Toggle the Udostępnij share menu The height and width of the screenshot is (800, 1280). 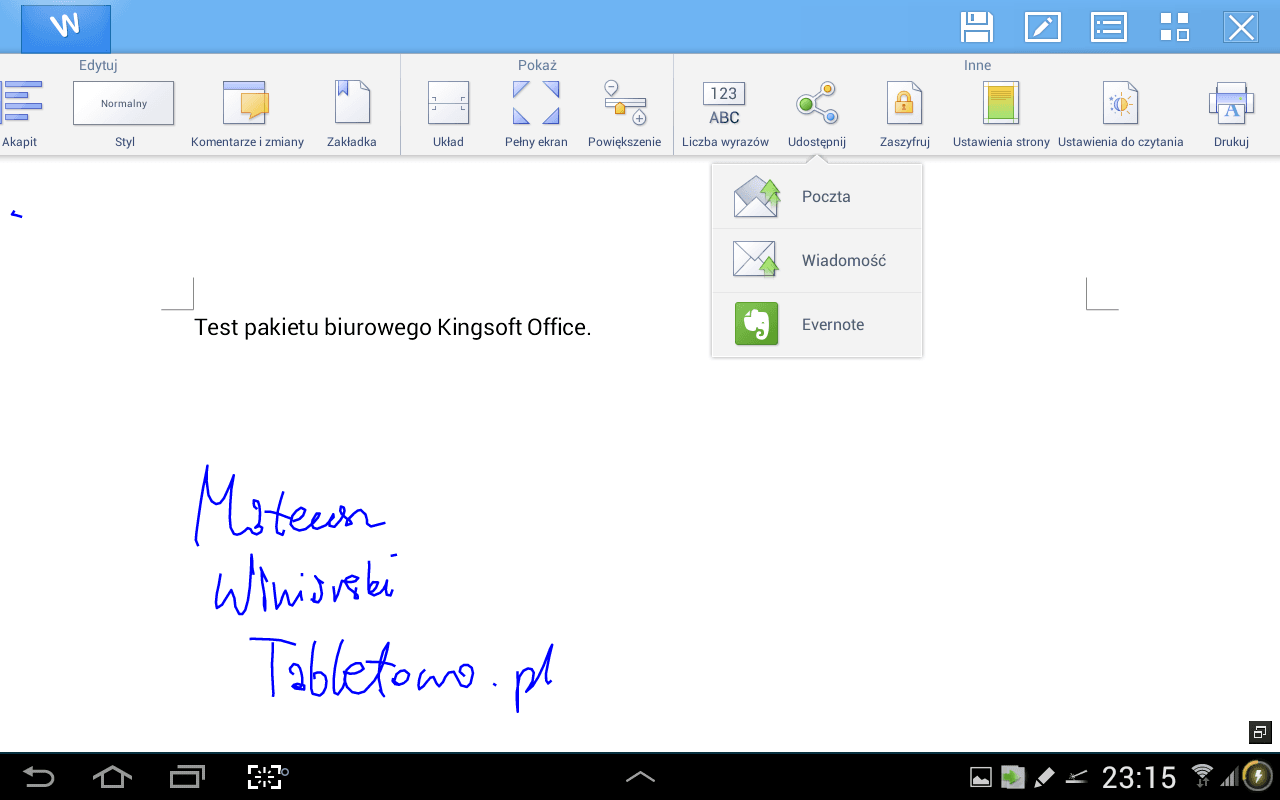[817, 114]
